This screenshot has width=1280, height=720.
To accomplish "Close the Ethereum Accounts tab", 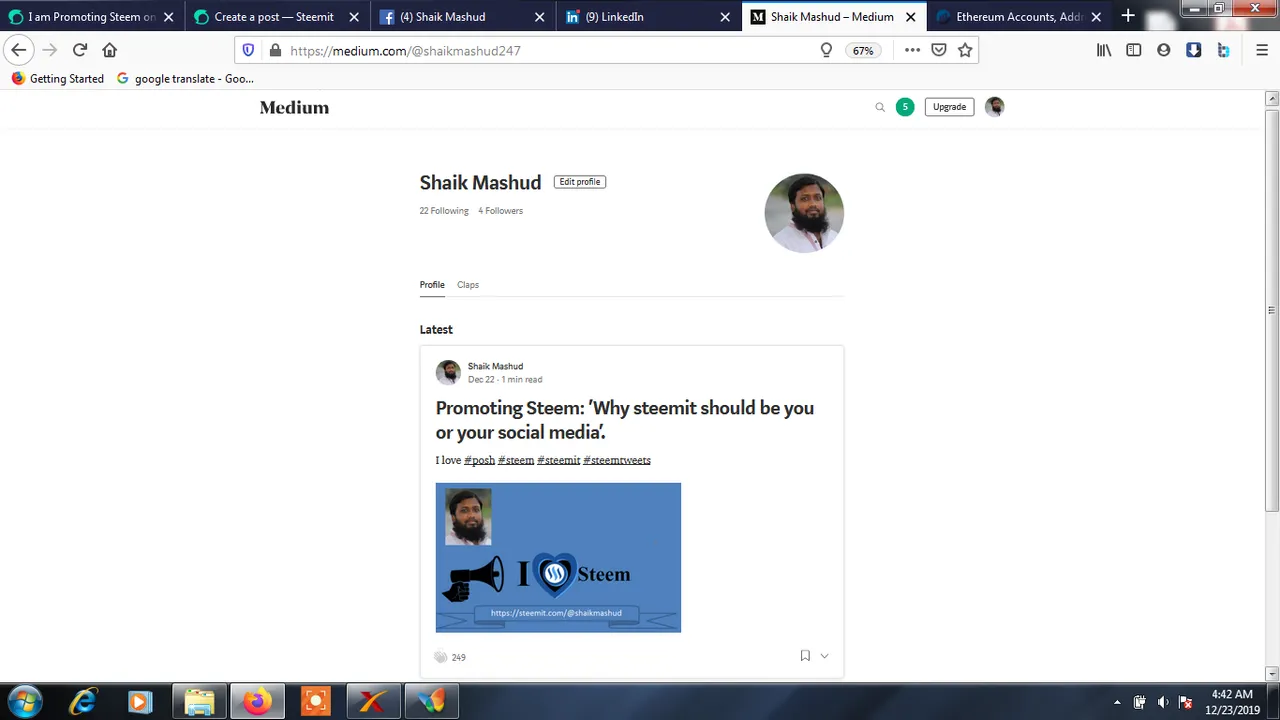I will 1096,17.
